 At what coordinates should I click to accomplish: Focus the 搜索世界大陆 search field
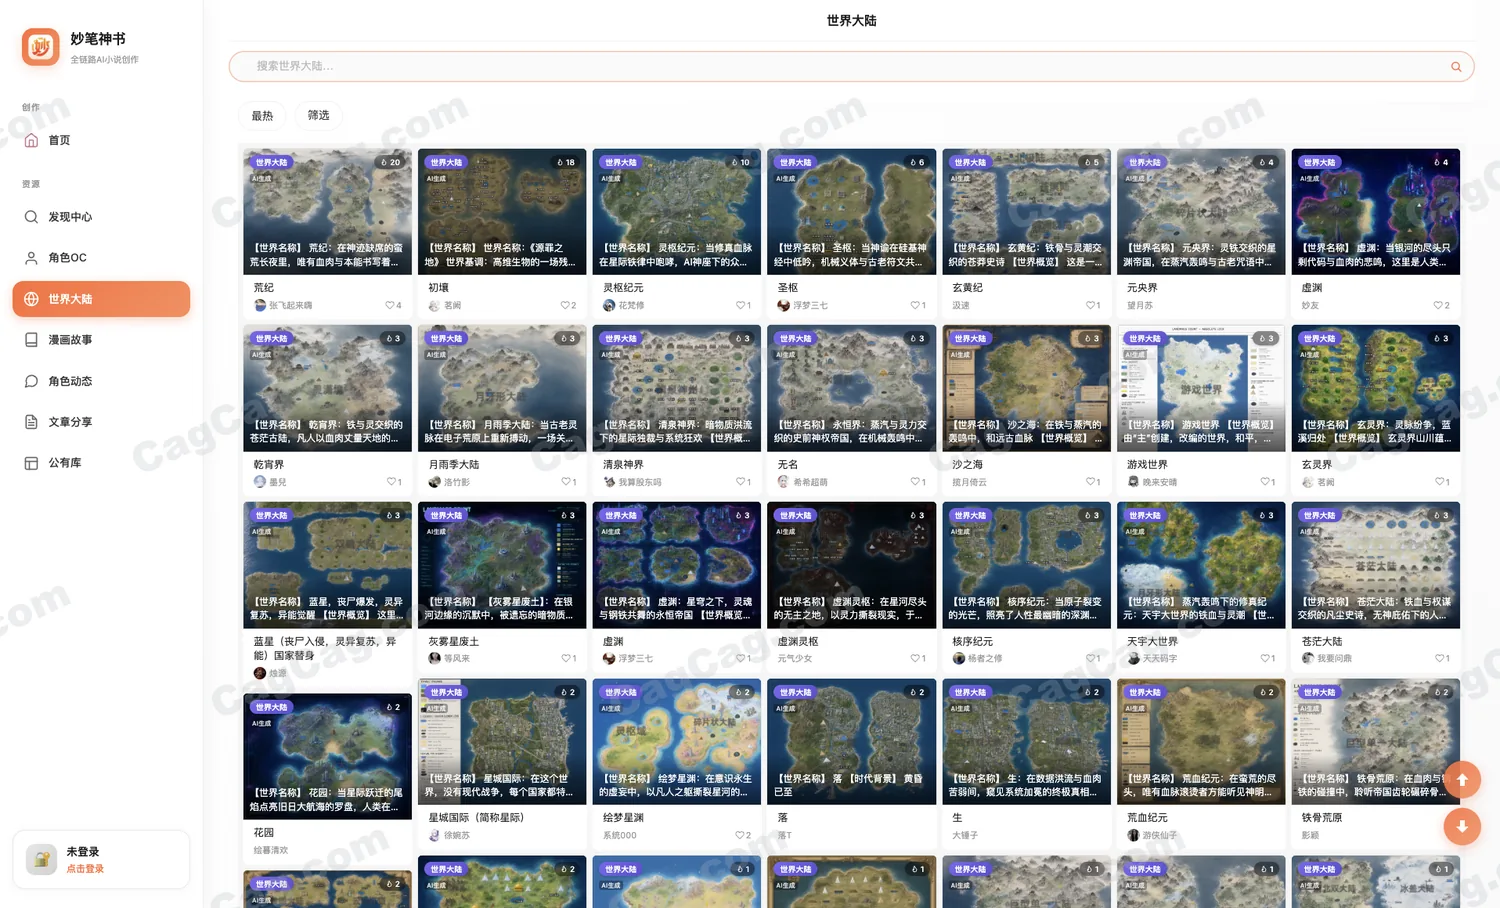click(851, 67)
